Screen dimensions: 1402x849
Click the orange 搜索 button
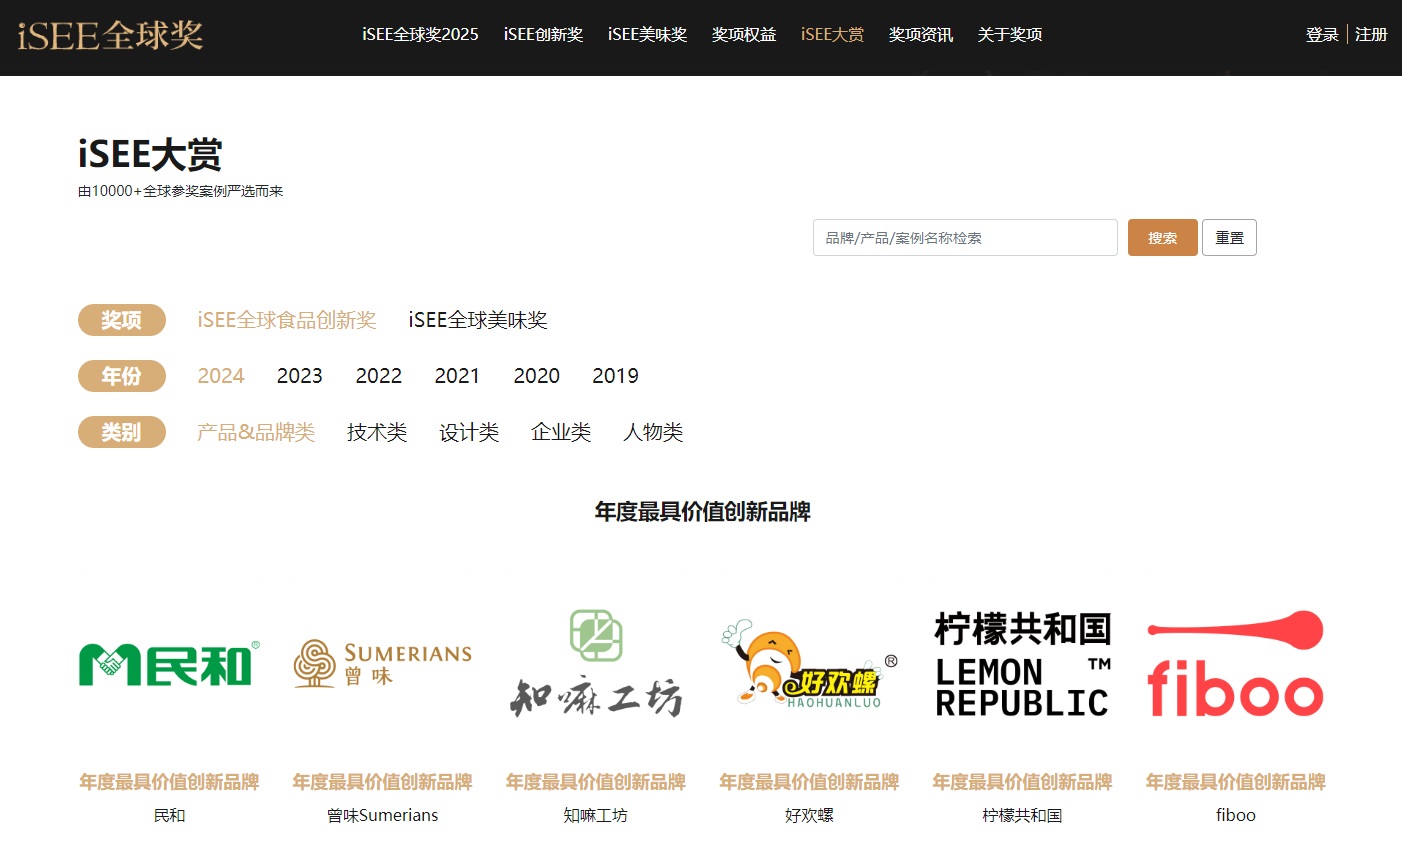1162,238
